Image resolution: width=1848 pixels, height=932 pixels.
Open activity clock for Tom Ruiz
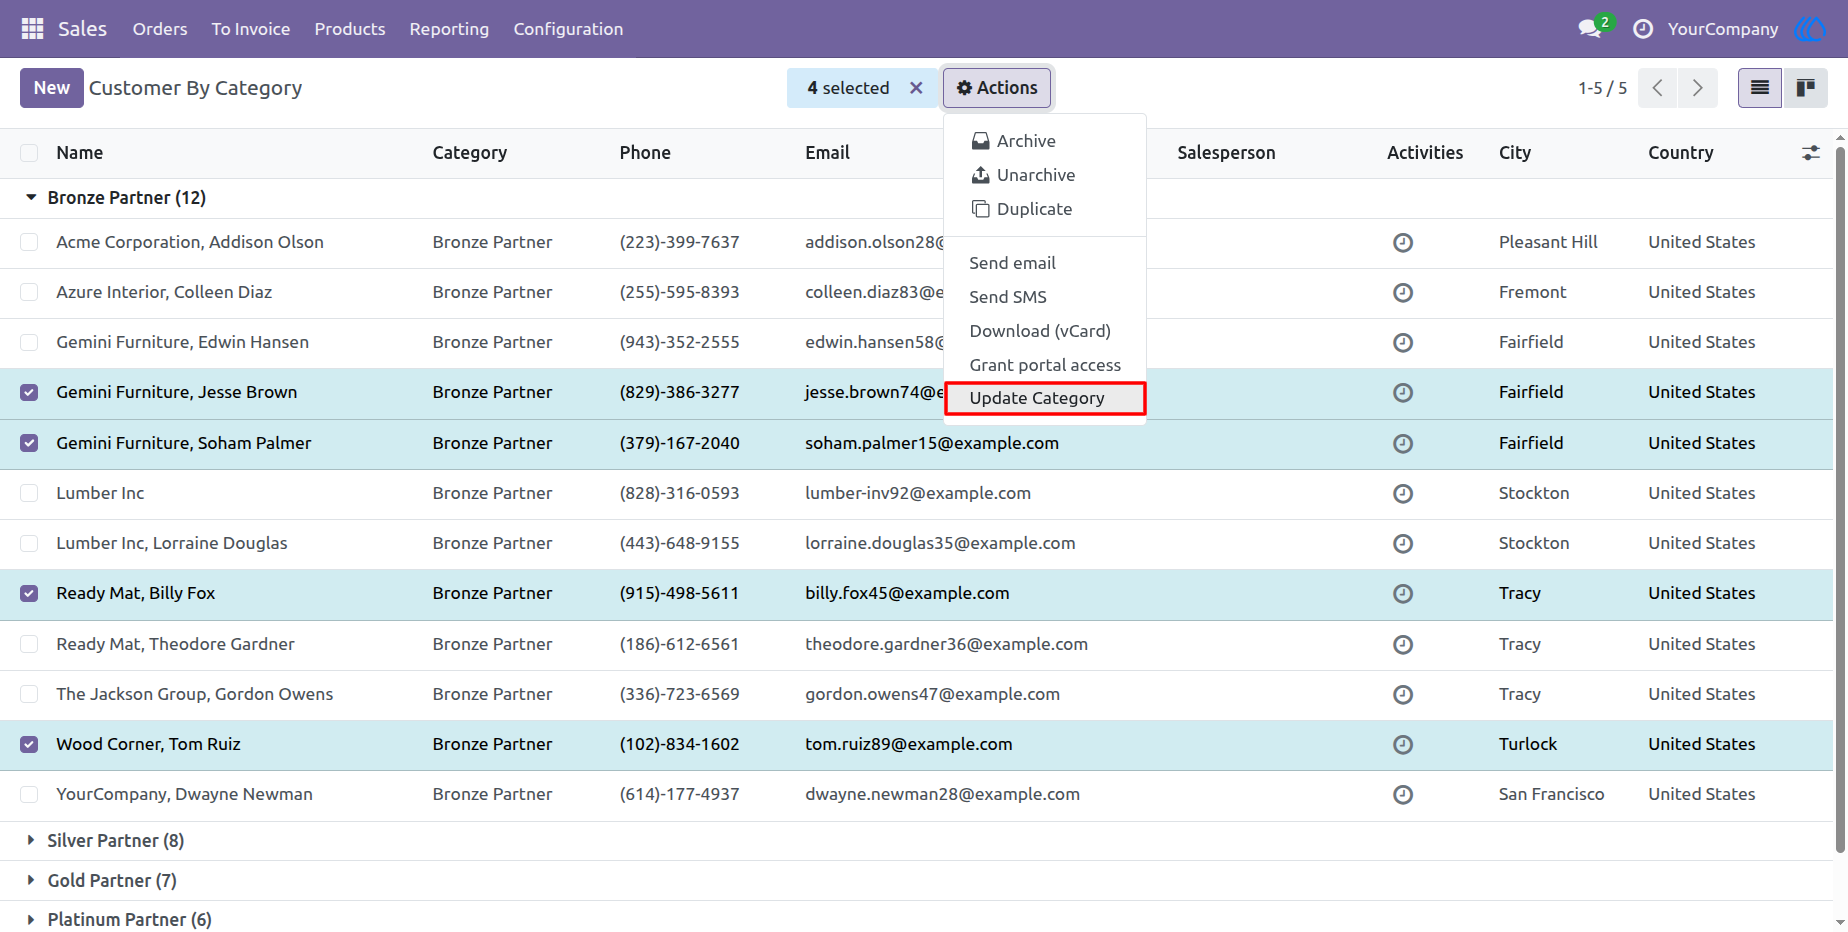(x=1403, y=745)
